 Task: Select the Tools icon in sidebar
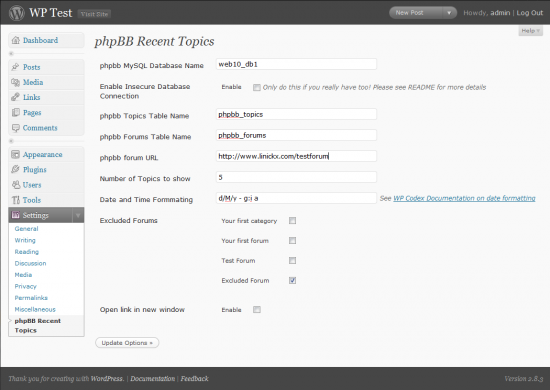click(x=16, y=200)
